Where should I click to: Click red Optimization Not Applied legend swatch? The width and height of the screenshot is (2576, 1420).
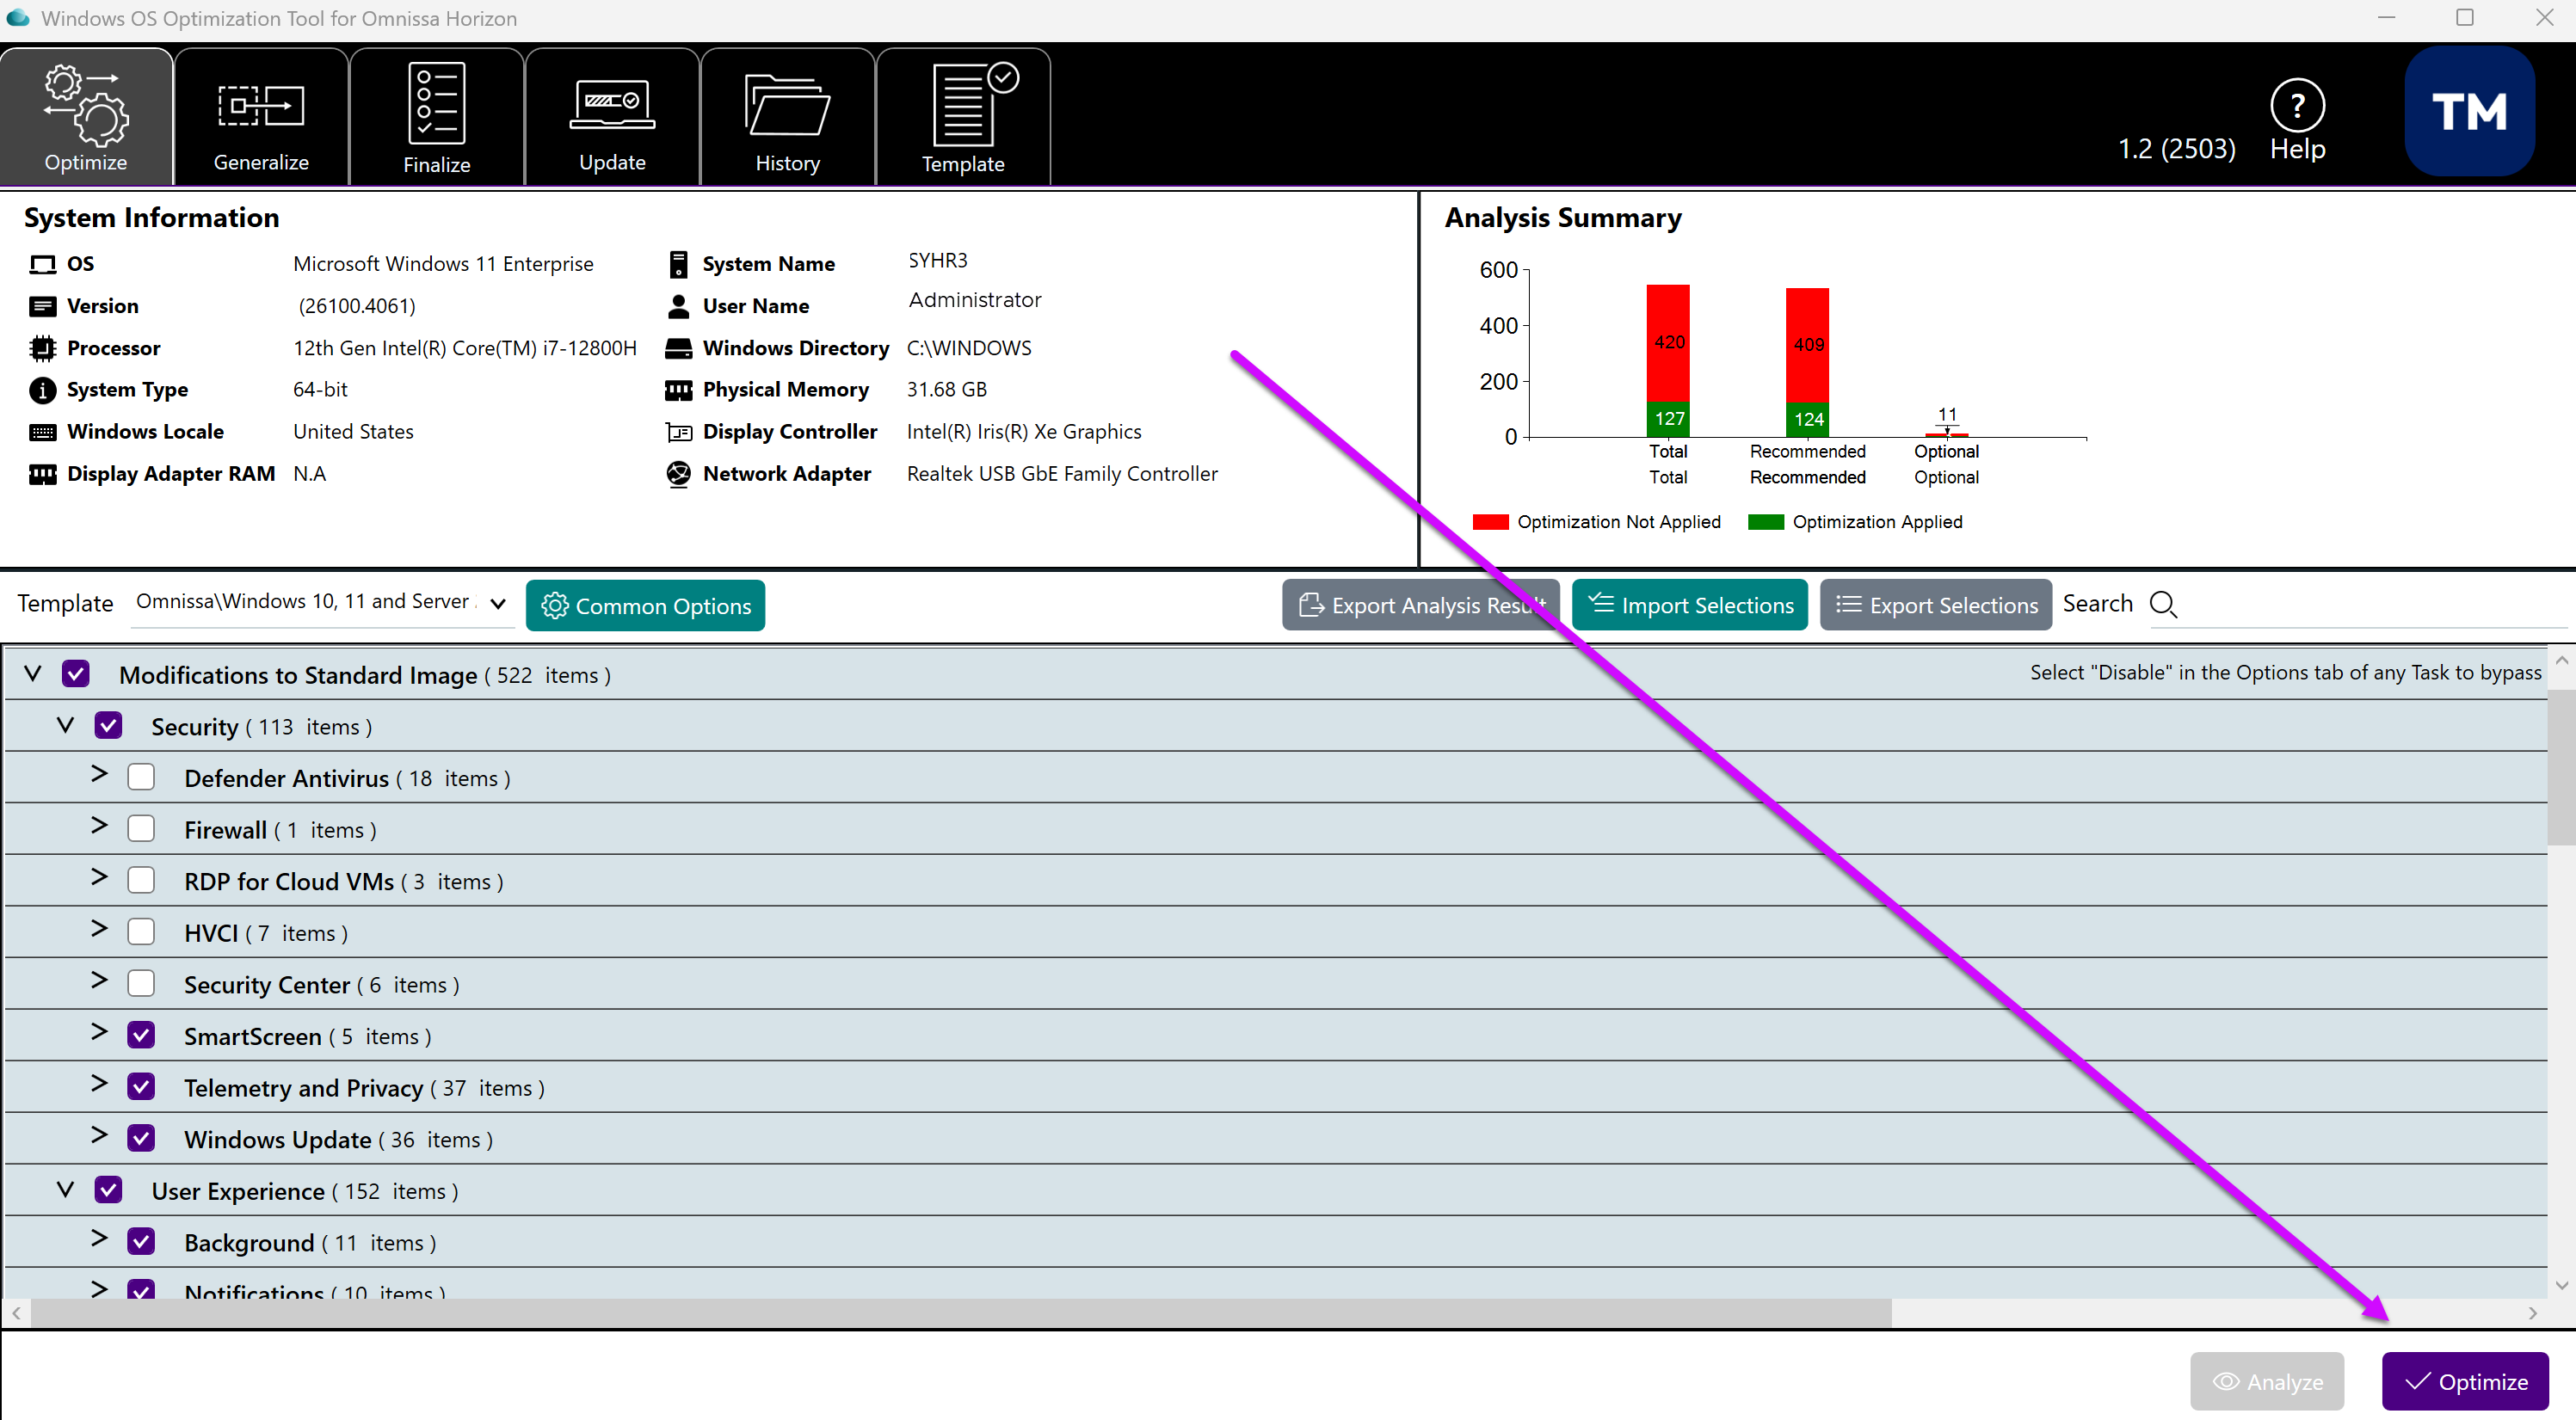pyautogui.click(x=1490, y=522)
